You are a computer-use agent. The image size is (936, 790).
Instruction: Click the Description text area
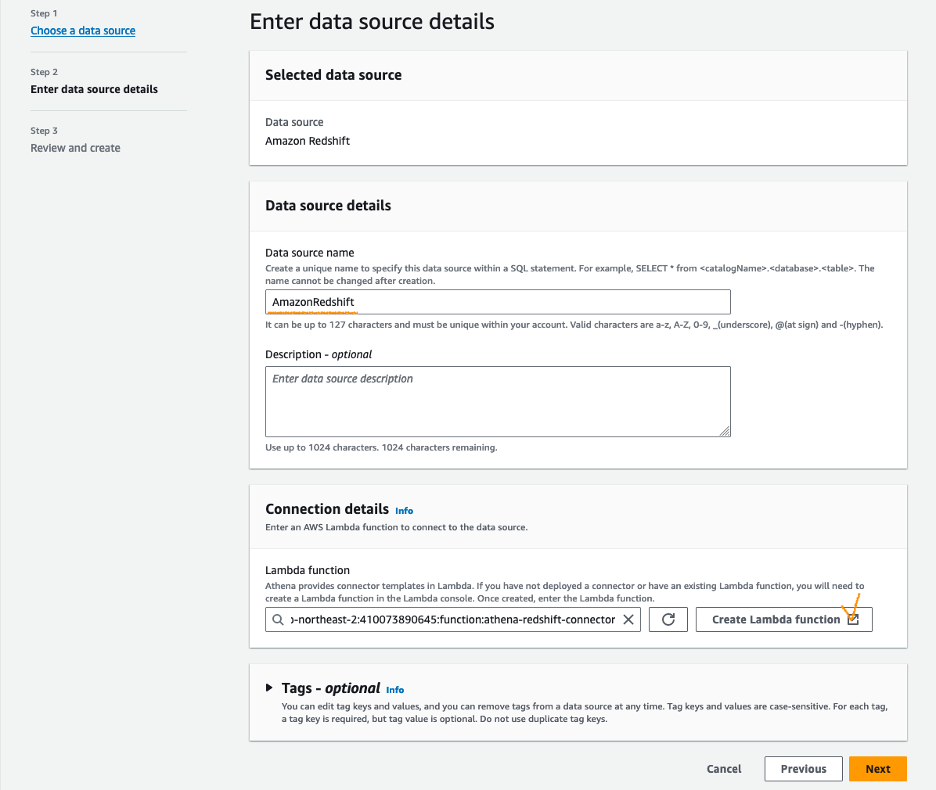pos(498,401)
